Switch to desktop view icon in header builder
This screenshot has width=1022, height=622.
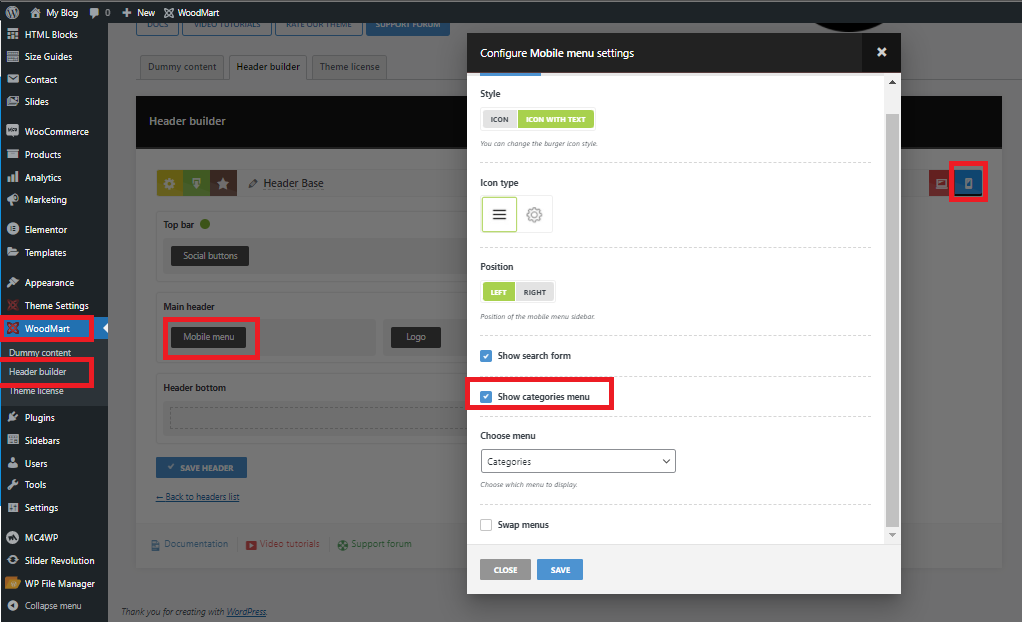pos(941,184)
